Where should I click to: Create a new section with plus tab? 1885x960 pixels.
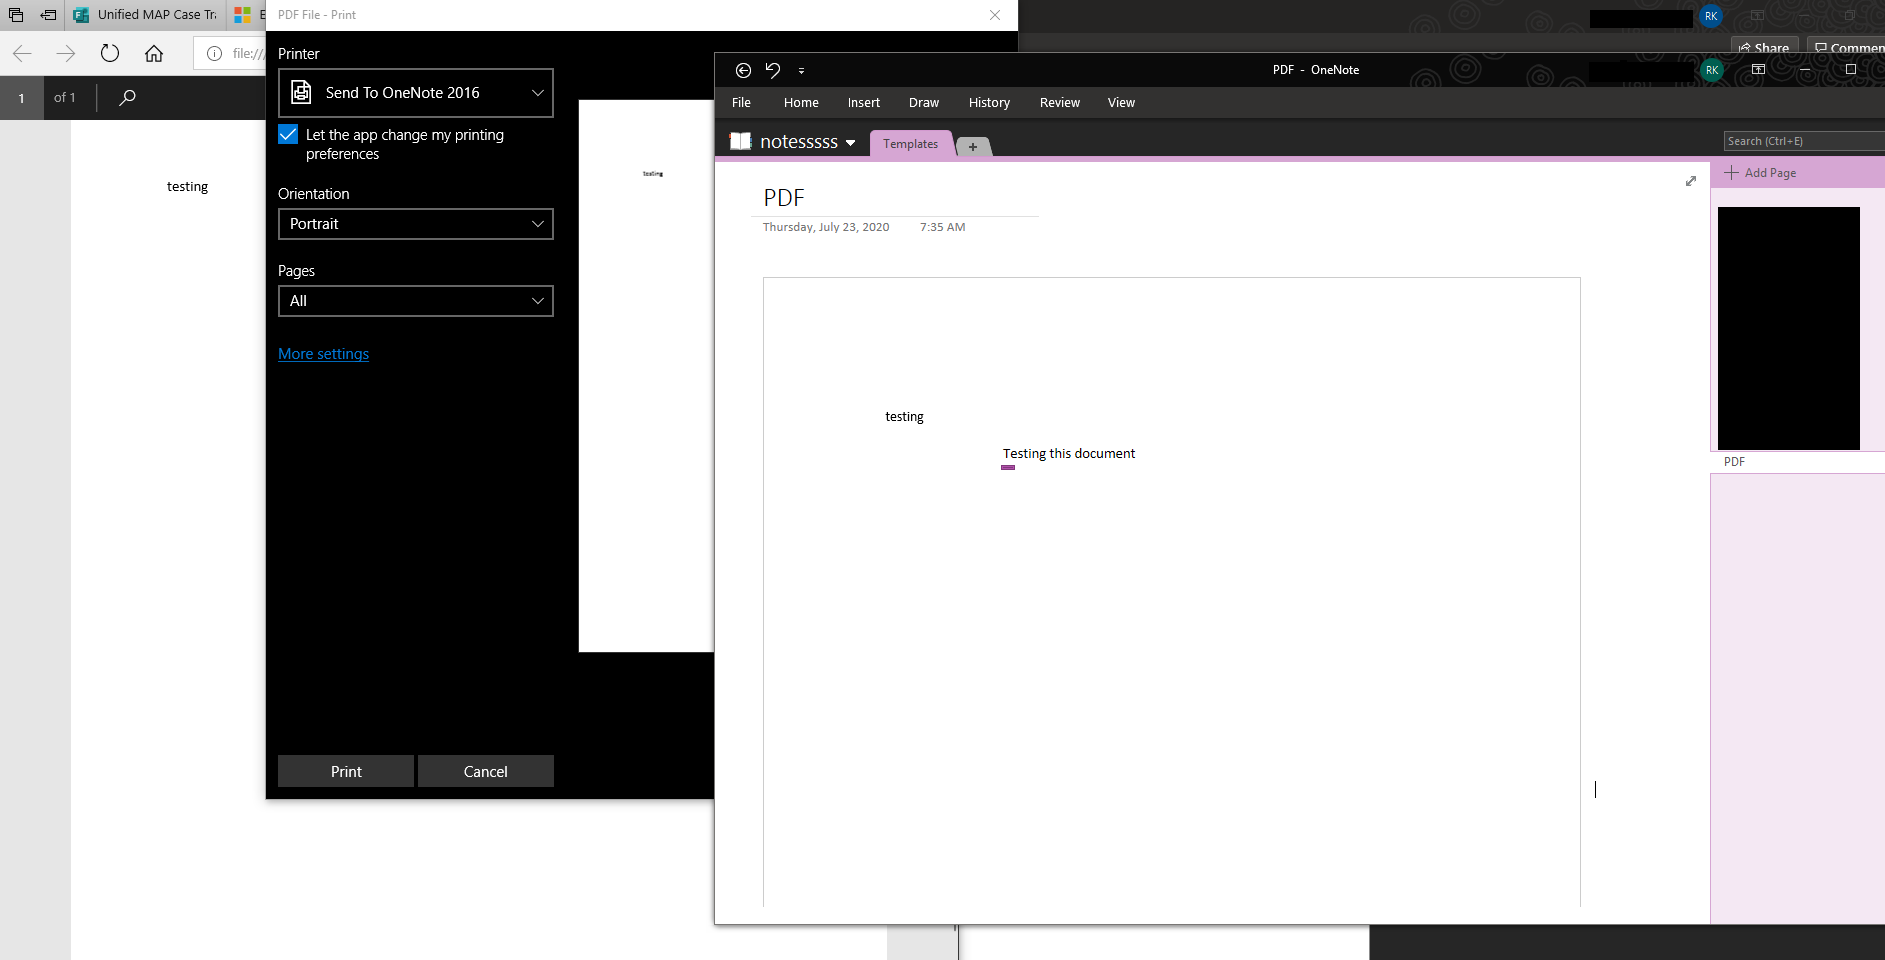click(973, 147)
